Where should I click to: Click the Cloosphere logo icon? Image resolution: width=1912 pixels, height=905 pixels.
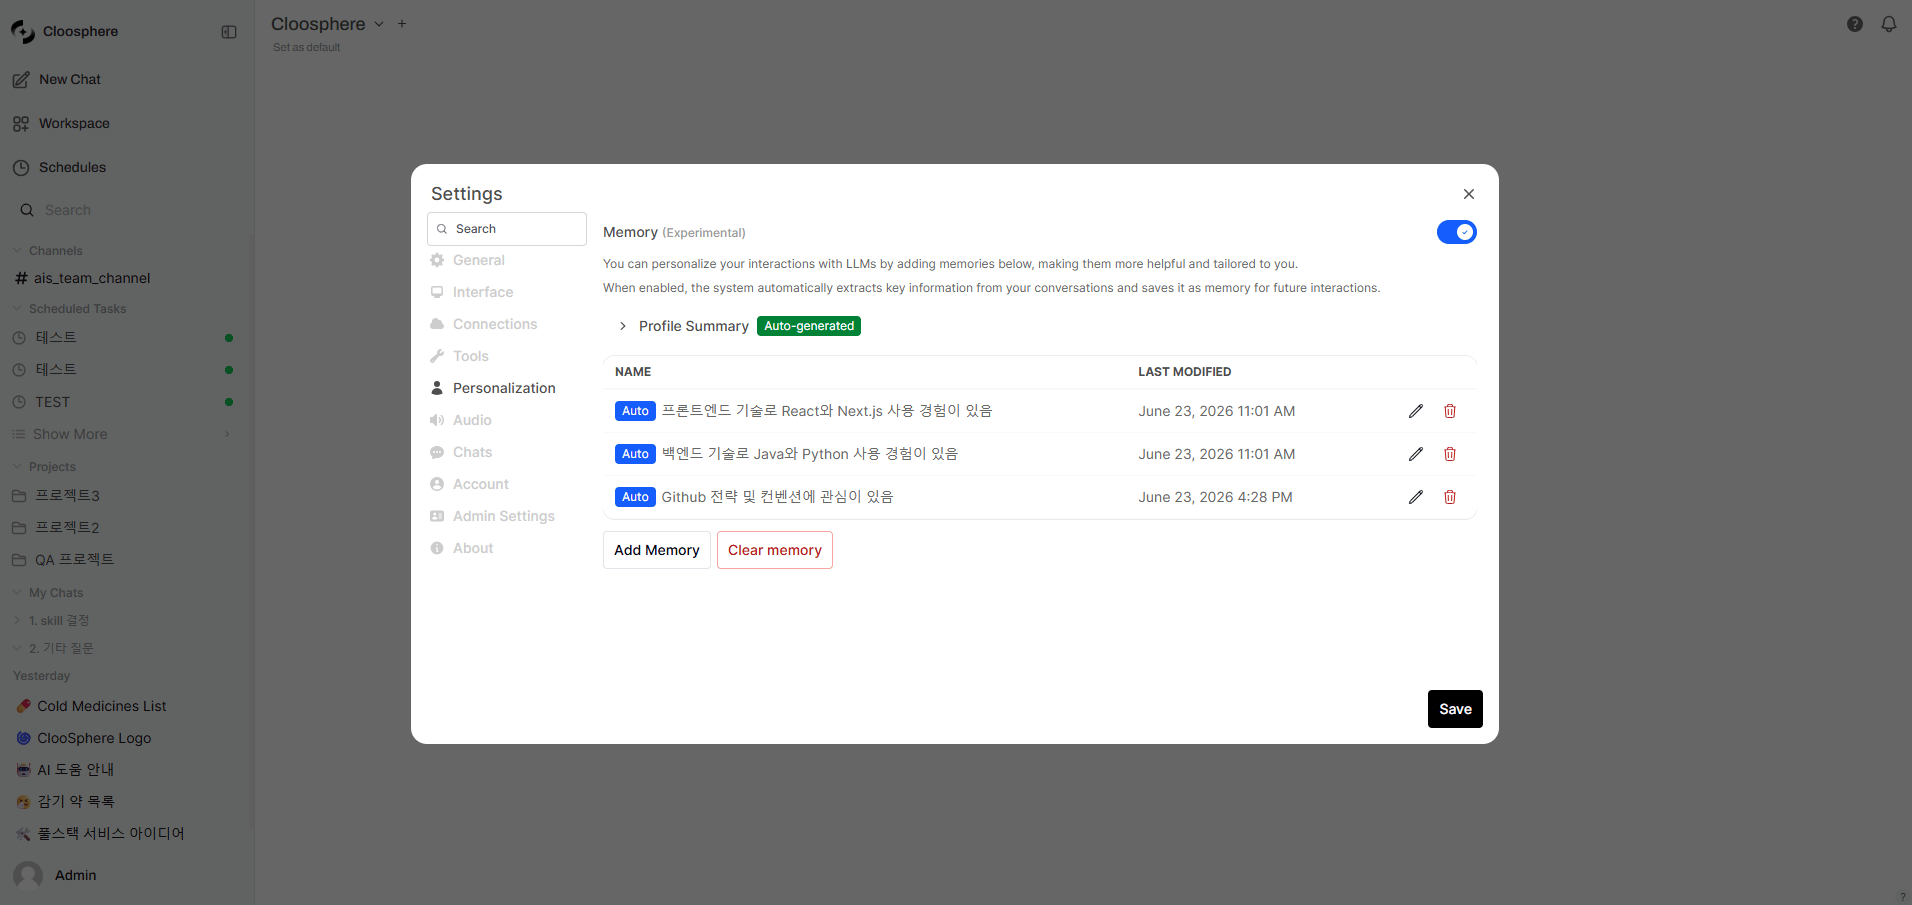pyautogui.click(x=23, y=32)
